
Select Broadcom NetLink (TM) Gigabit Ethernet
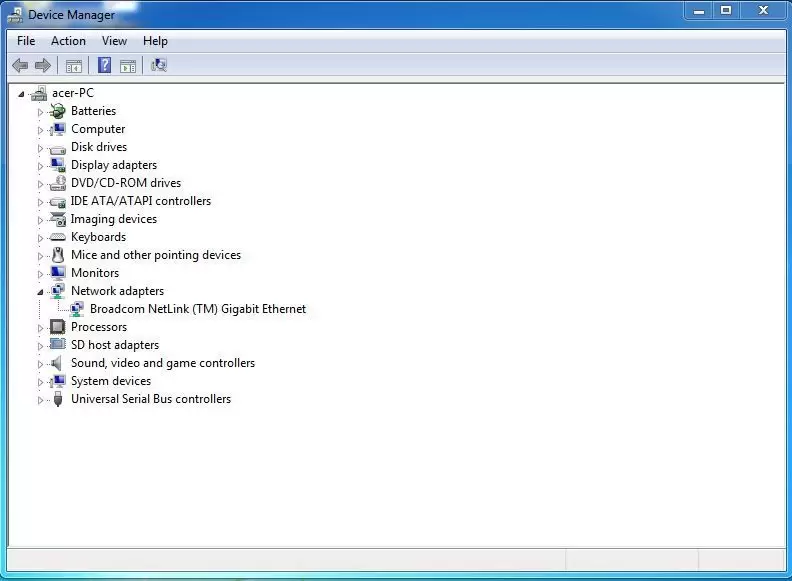[198, 309]
